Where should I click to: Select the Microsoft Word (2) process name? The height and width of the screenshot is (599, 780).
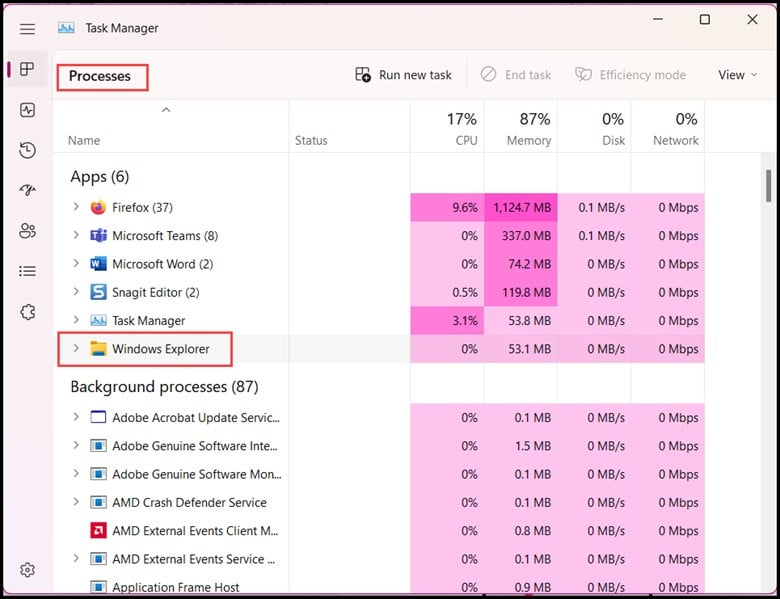click(x=163, y=264)
